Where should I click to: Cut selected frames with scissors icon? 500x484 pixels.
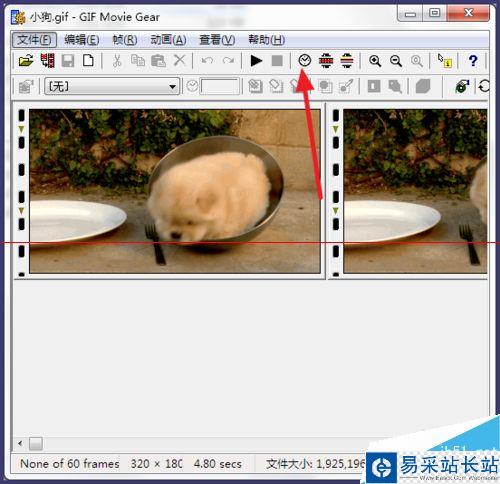(117, 61)
